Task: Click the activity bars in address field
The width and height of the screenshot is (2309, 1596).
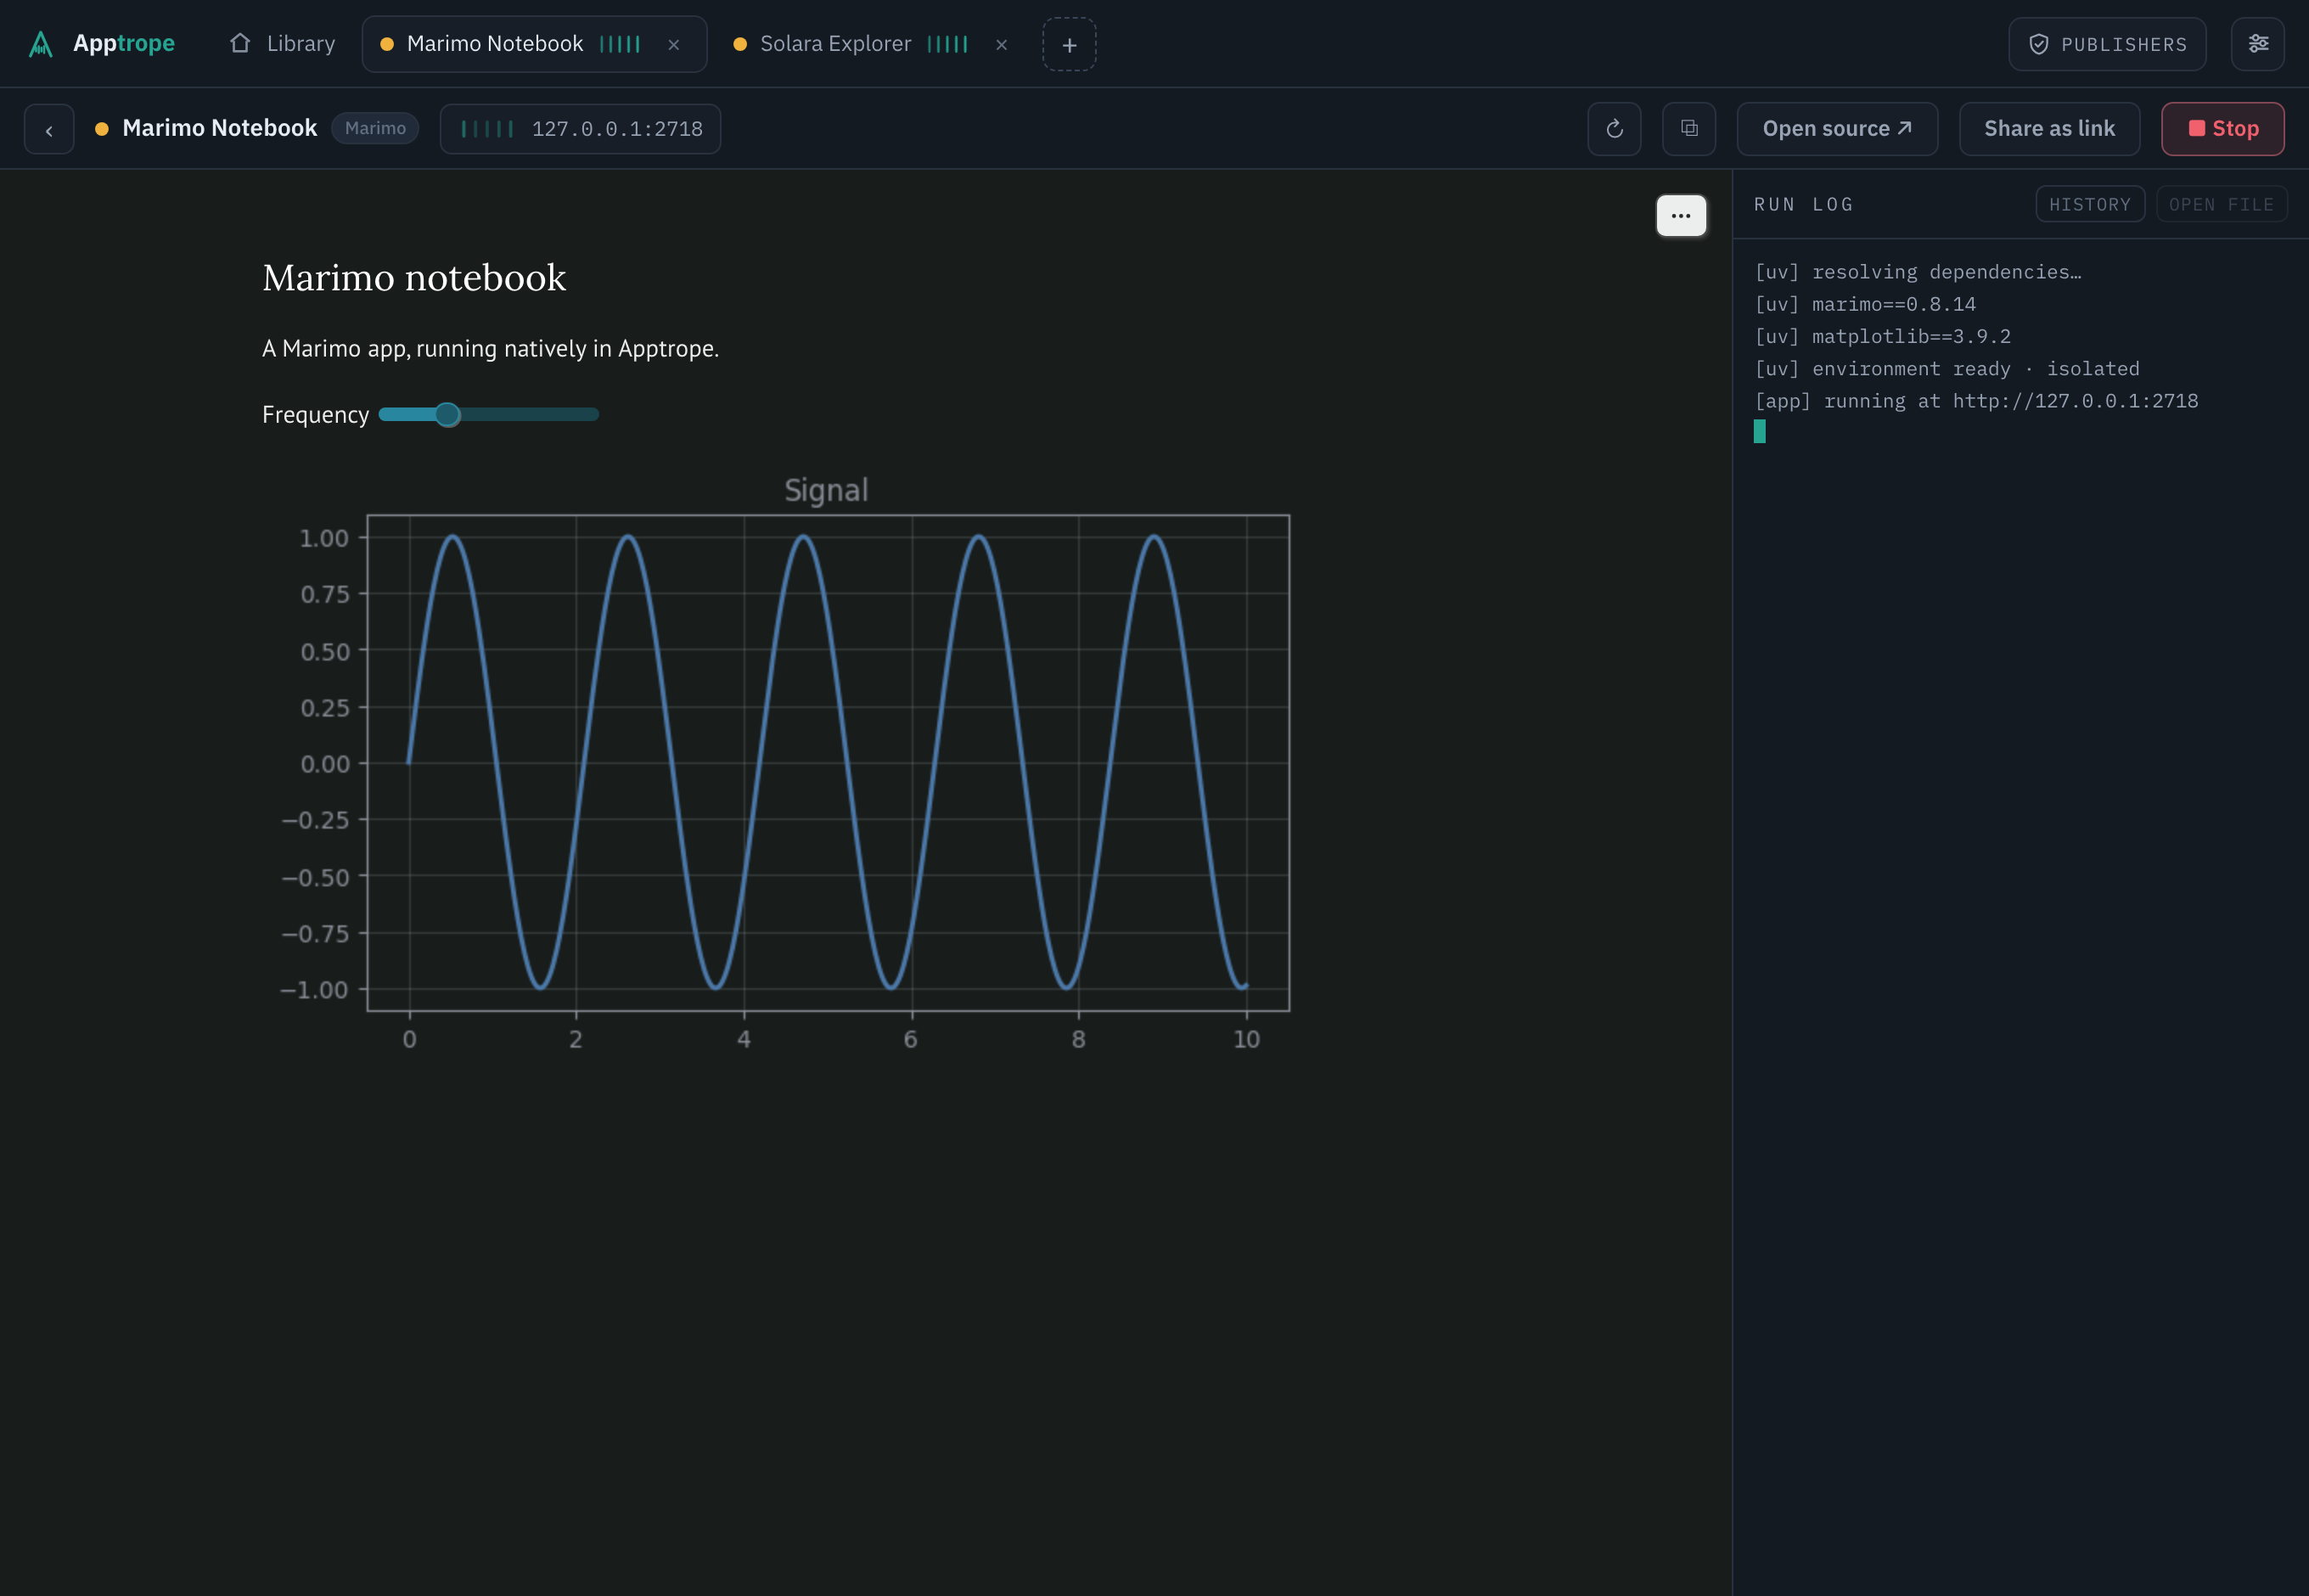Action: [x=487, y=129]
